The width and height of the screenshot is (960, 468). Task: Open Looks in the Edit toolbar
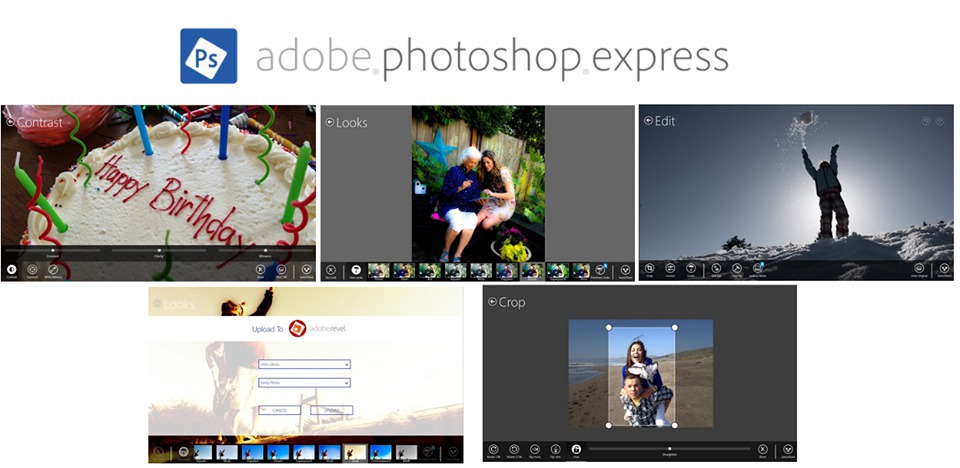pyautogui.click(x=691, y=268)
